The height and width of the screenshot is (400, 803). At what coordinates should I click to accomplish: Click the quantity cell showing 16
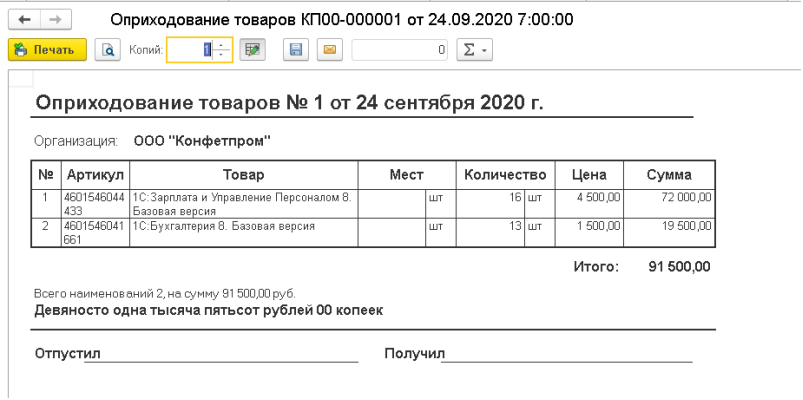tap(490, 204)
